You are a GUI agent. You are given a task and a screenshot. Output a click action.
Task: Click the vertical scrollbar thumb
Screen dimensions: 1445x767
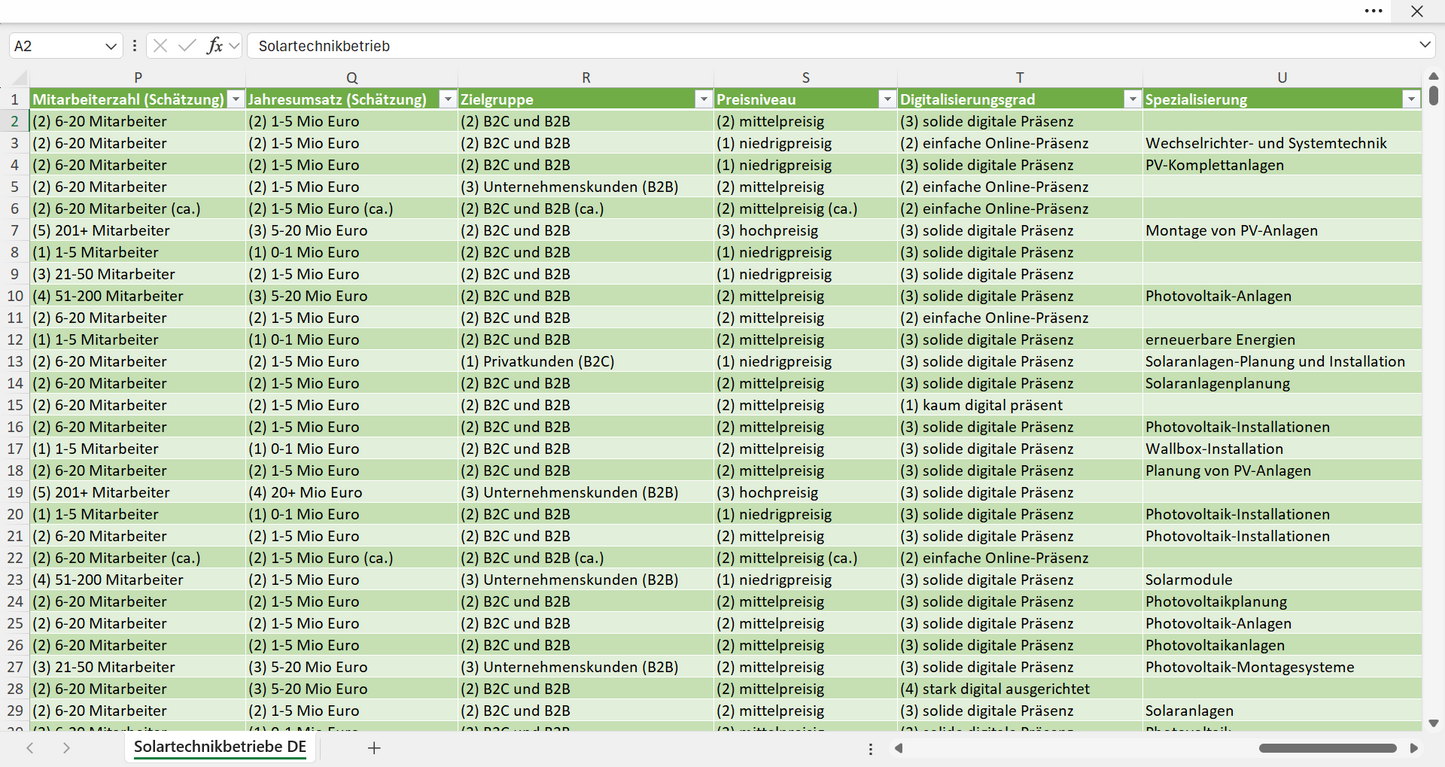(1434, 96)
